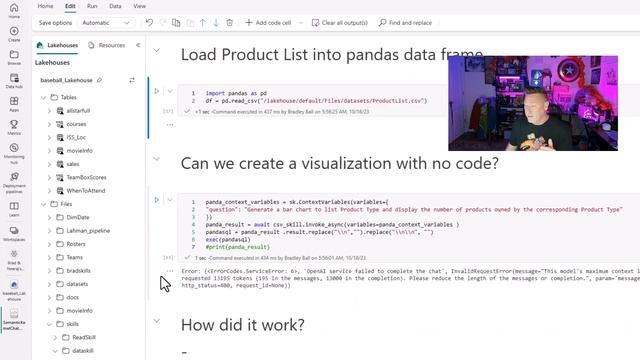
Task: Move cell up with arrow icon
Action: (203, 23)
